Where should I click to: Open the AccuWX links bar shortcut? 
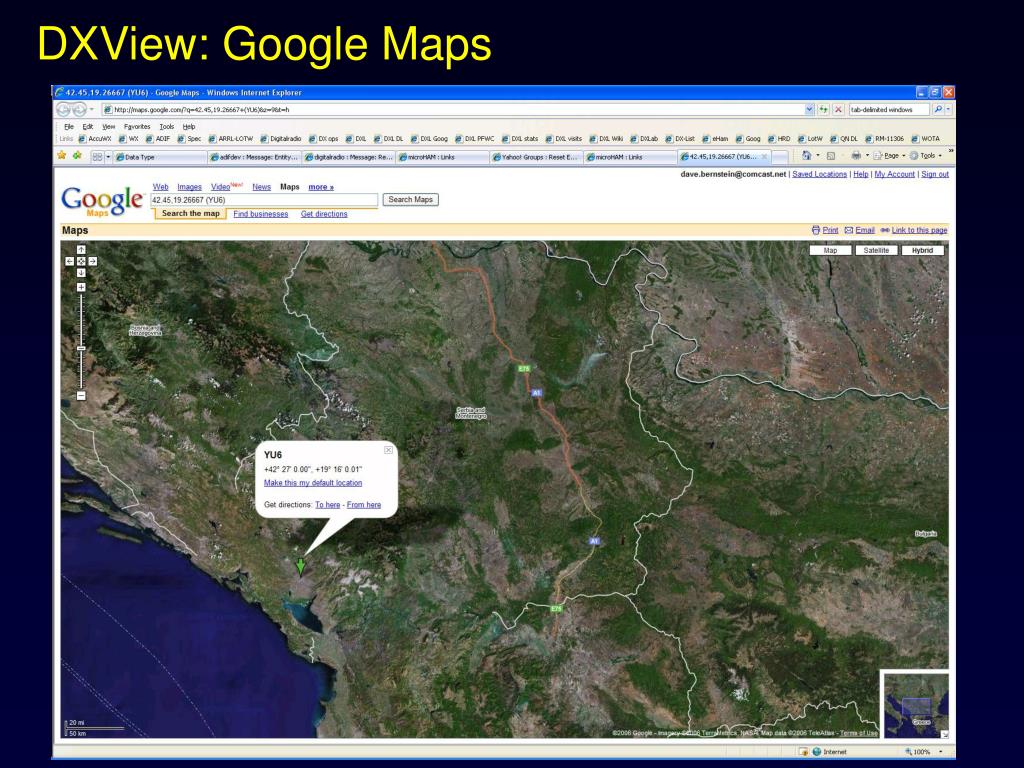tap(95, 138)
